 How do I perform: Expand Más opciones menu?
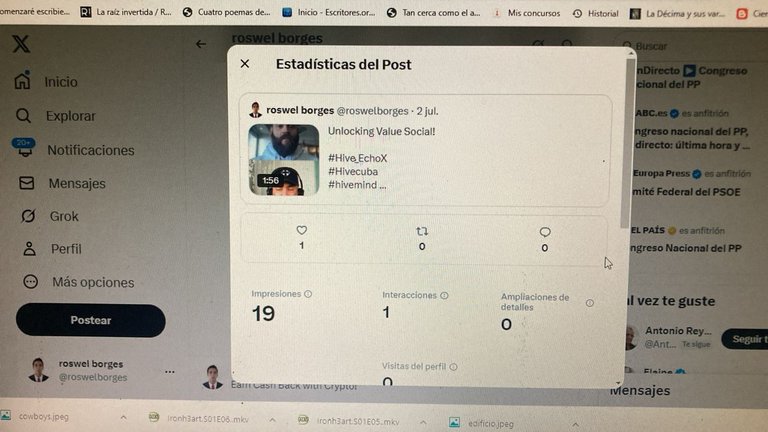[x=78, y=282]
